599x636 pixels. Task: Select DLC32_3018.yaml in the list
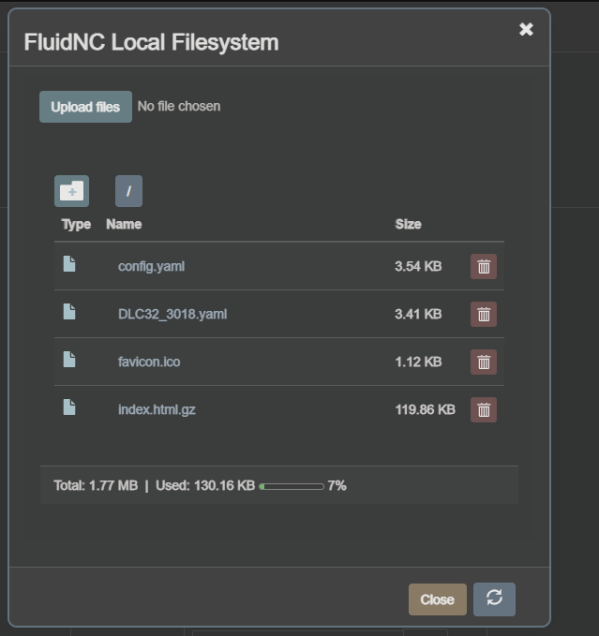click(172, 314)
